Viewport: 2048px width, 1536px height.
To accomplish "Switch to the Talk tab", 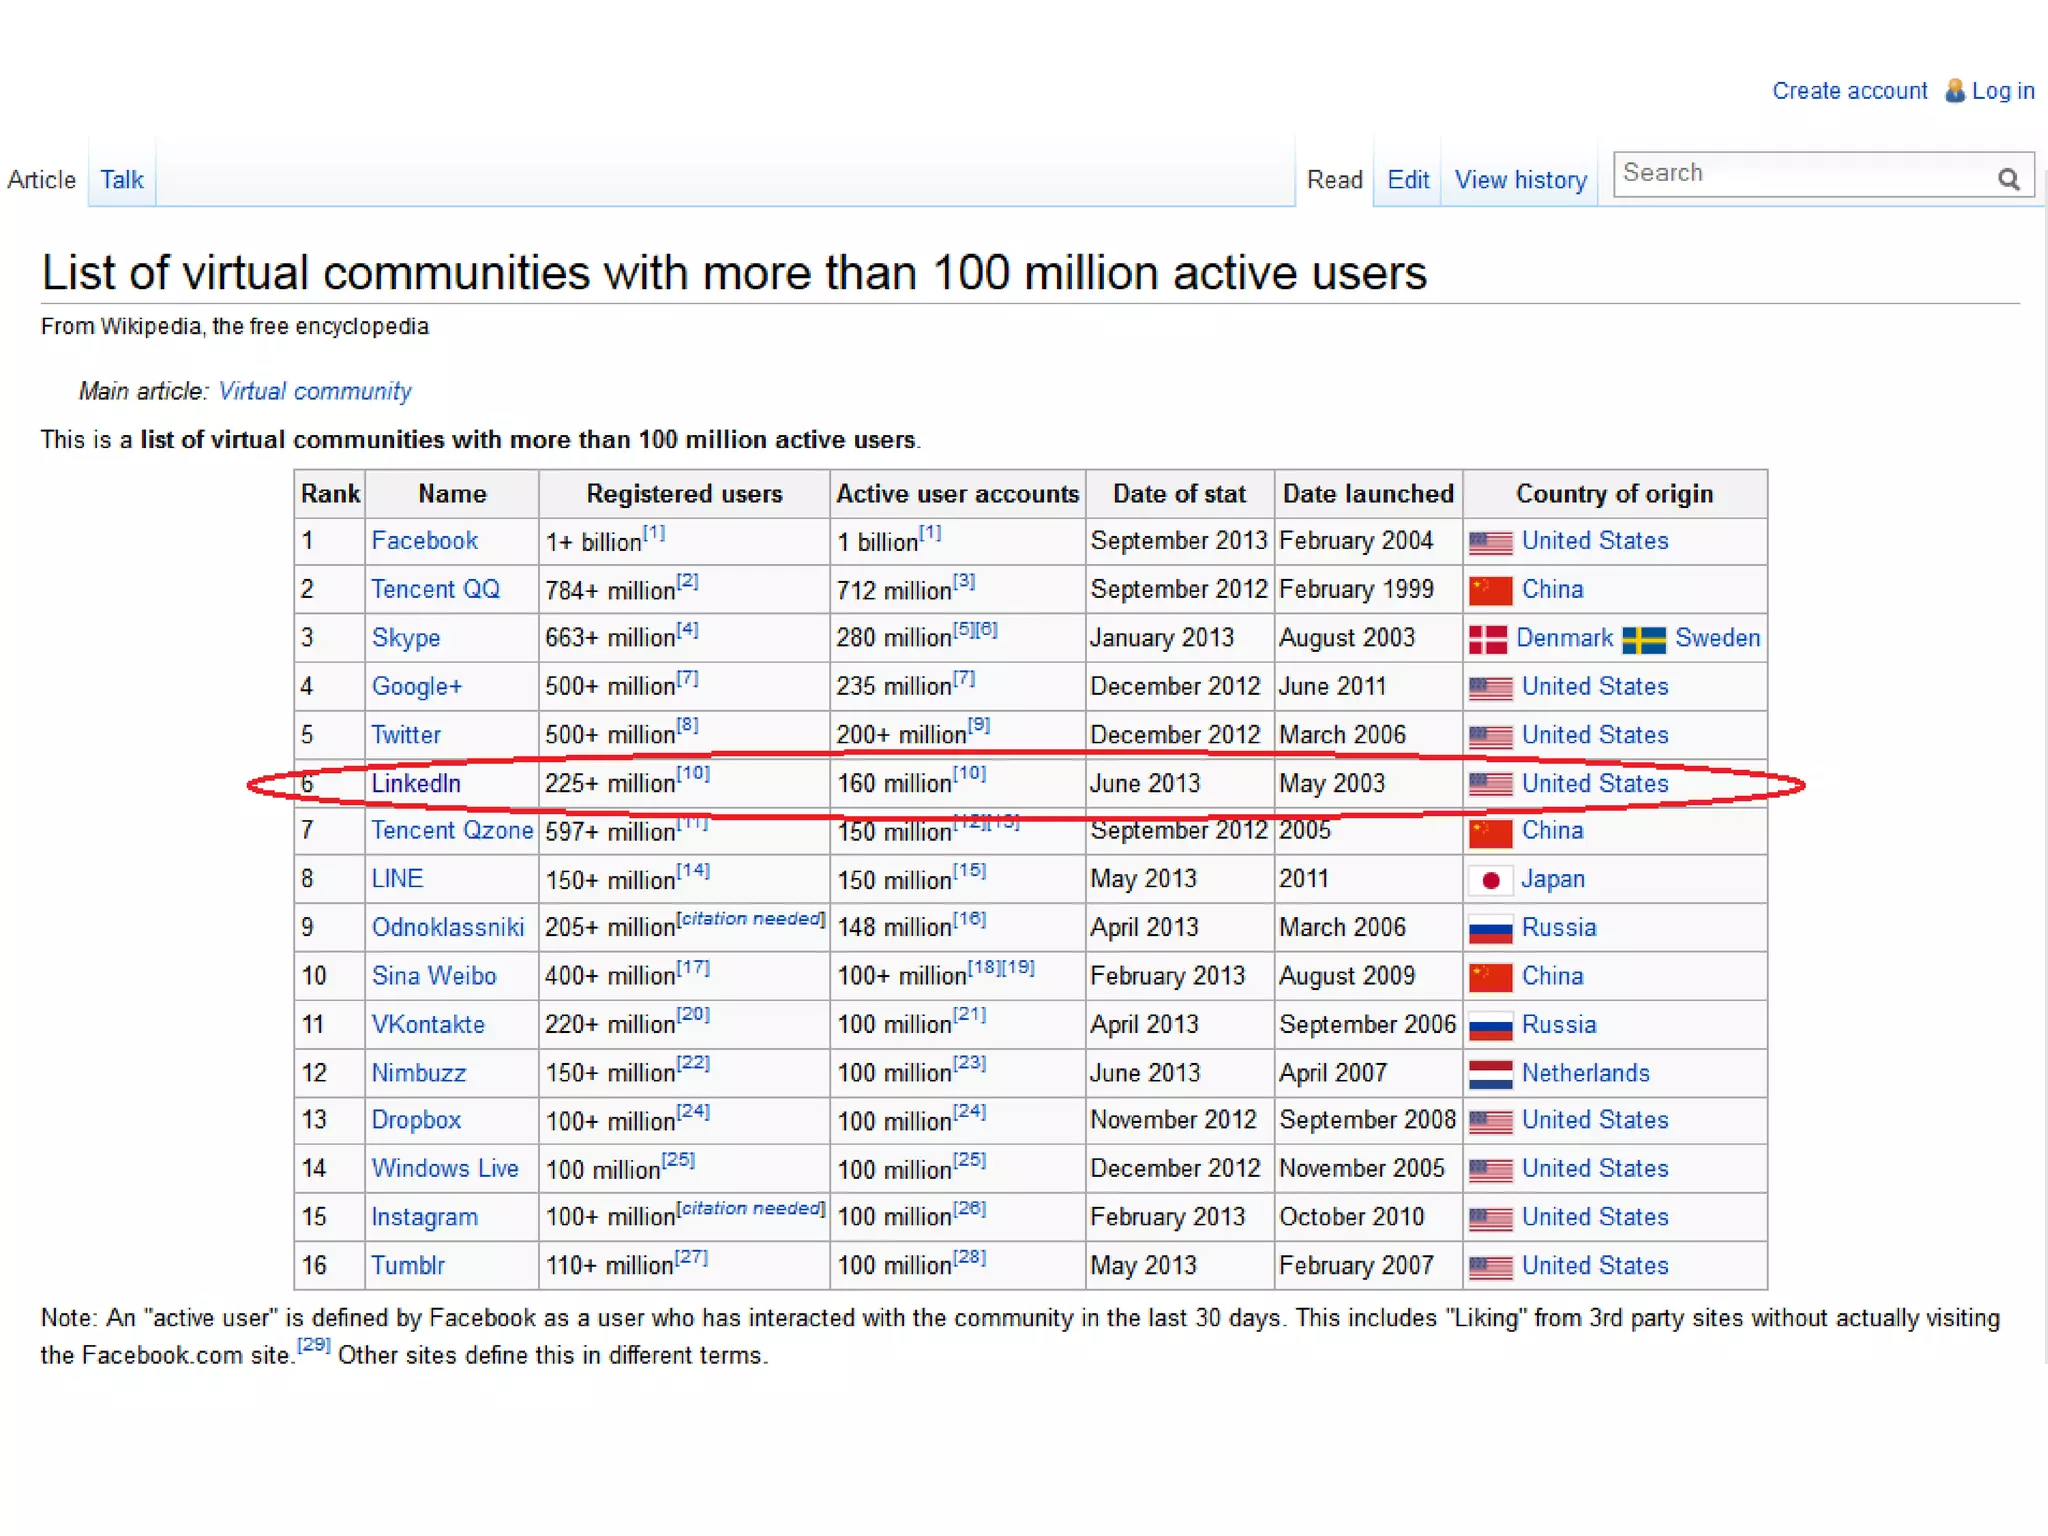I will (121, 180).
